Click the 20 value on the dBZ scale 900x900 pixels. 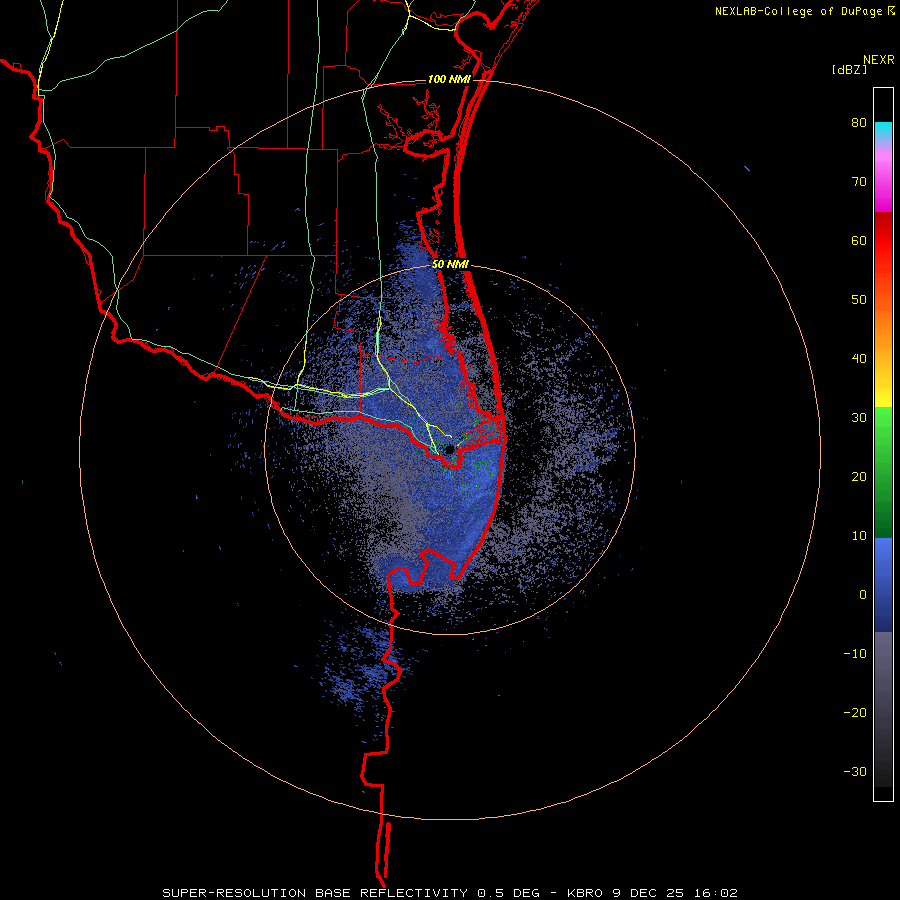pos(859,477)
